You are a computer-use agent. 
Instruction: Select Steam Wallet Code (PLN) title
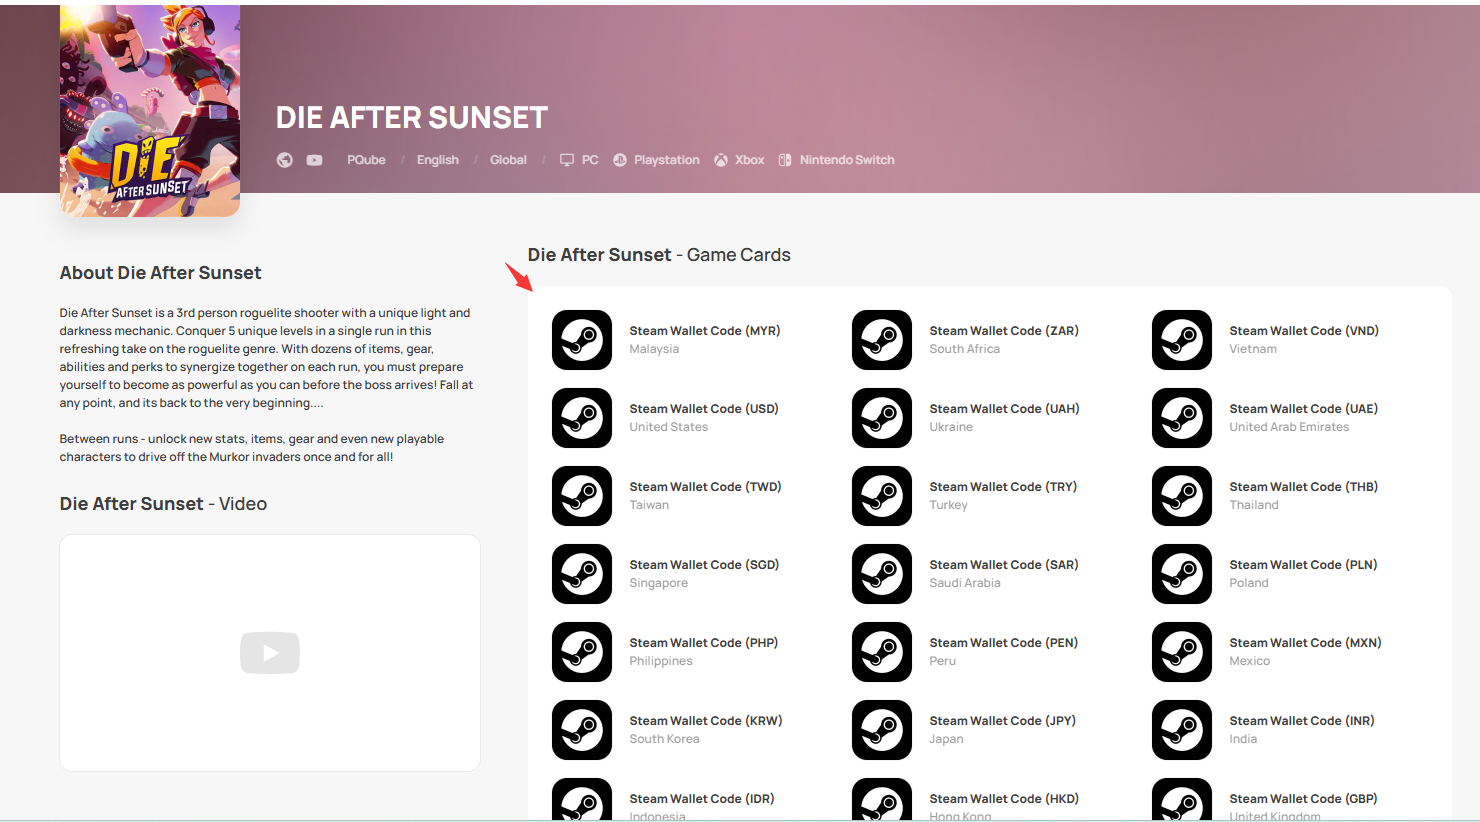[x=1304, y=565]
